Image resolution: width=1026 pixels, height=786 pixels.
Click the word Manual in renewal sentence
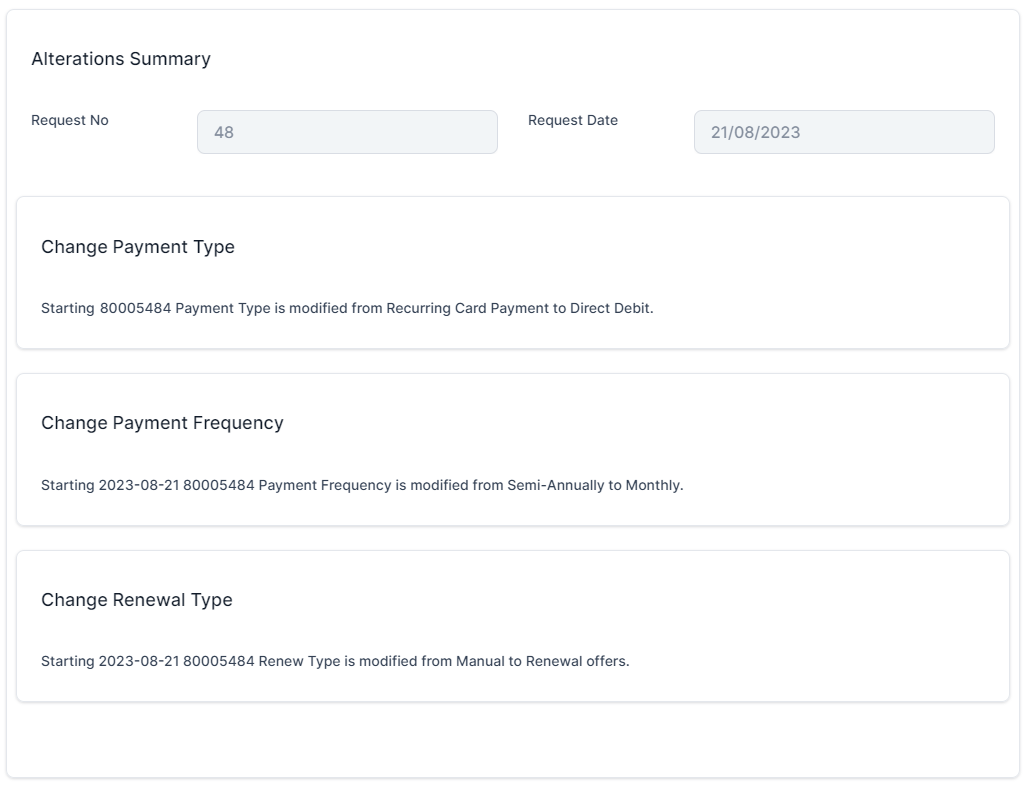[480, 661]
